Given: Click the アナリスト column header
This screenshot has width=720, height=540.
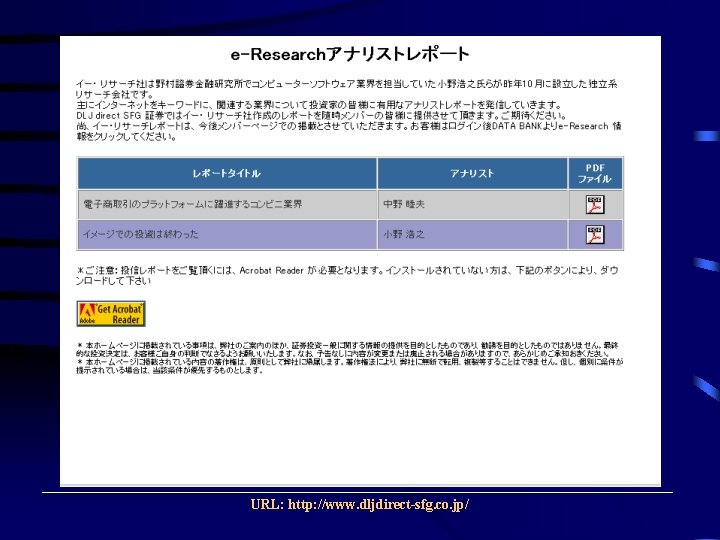Looking at the screenshot, I should tap(472, 174).
